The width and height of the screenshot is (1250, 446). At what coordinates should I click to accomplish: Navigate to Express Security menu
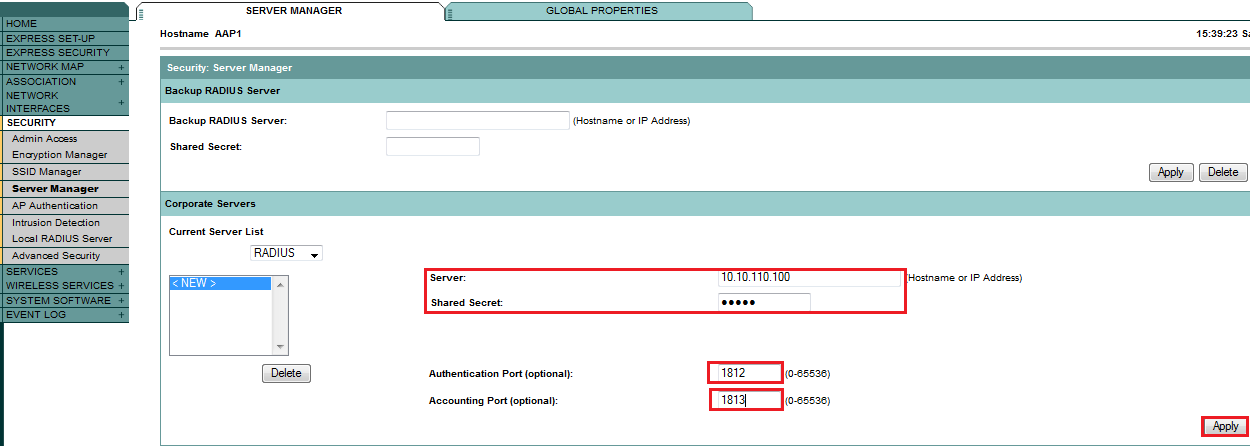tap(57, 52)
